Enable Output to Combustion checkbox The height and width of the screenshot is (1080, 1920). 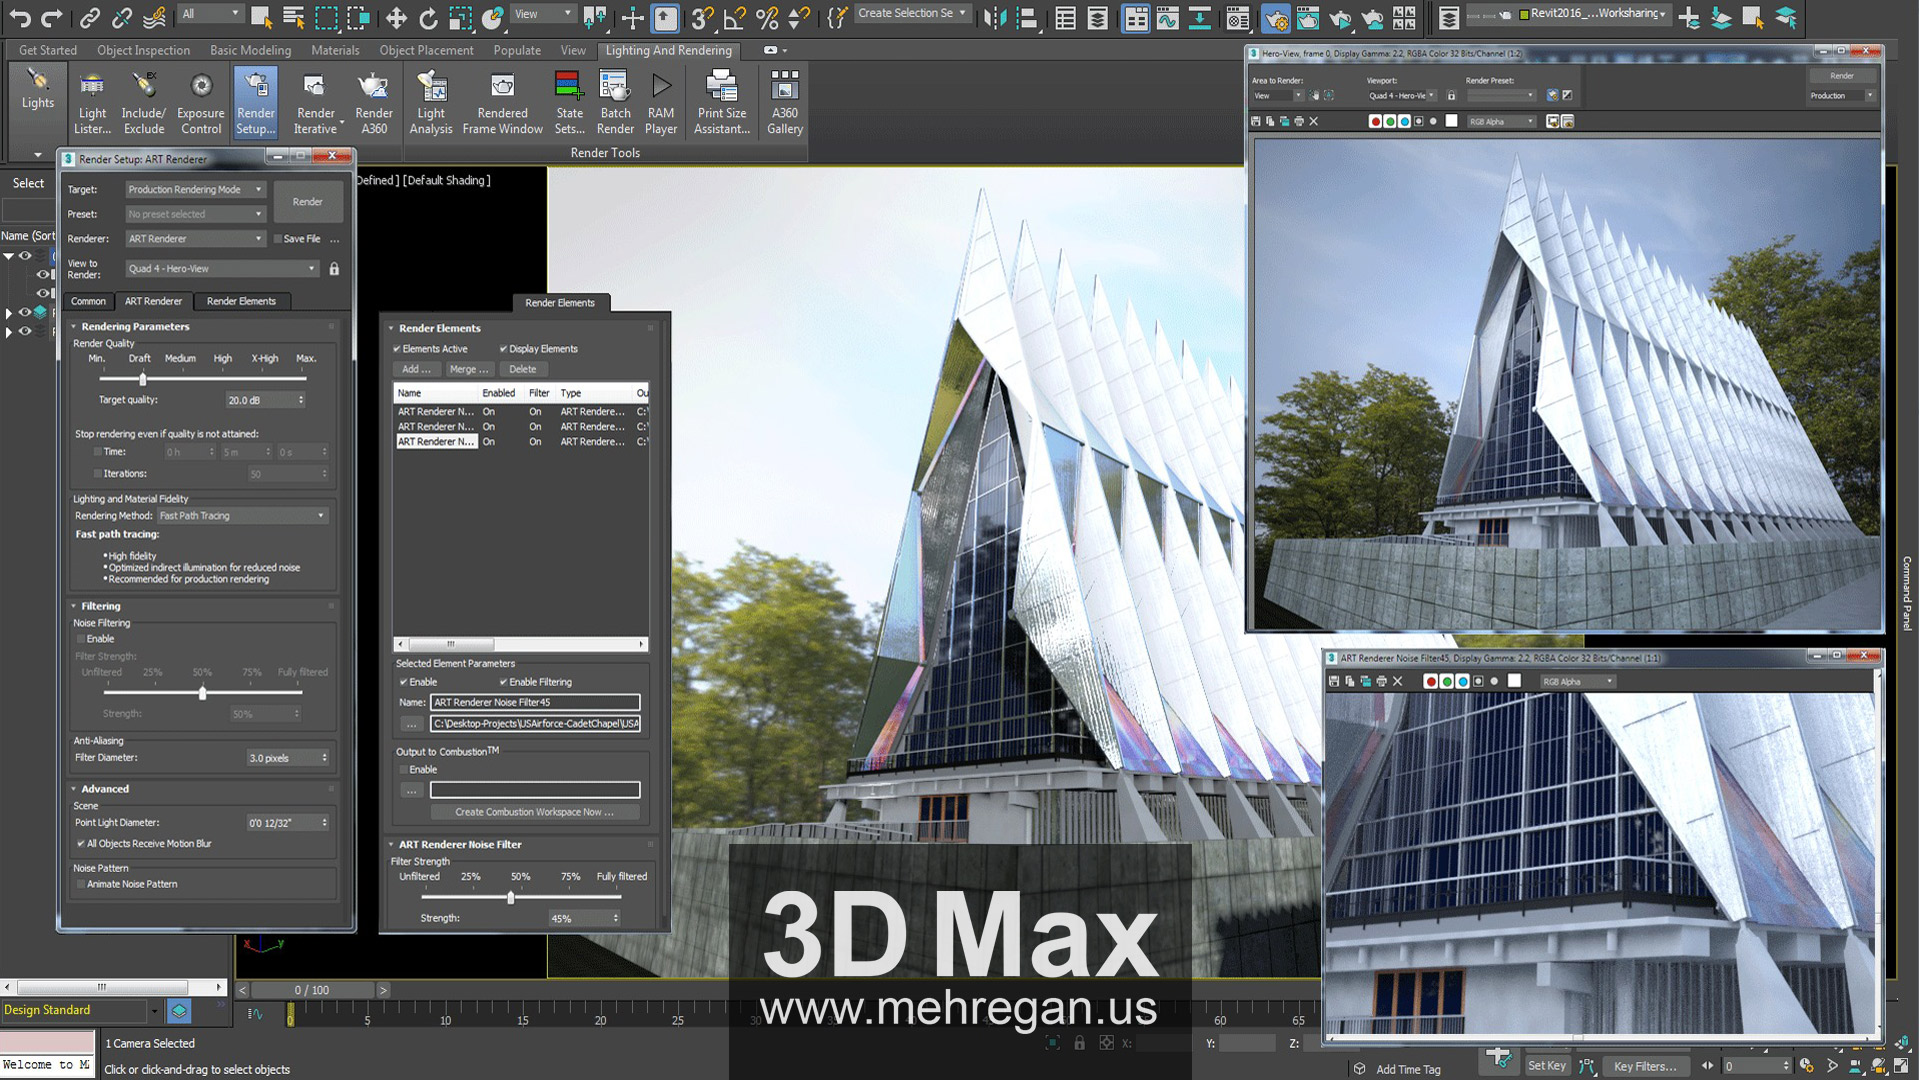403,770
